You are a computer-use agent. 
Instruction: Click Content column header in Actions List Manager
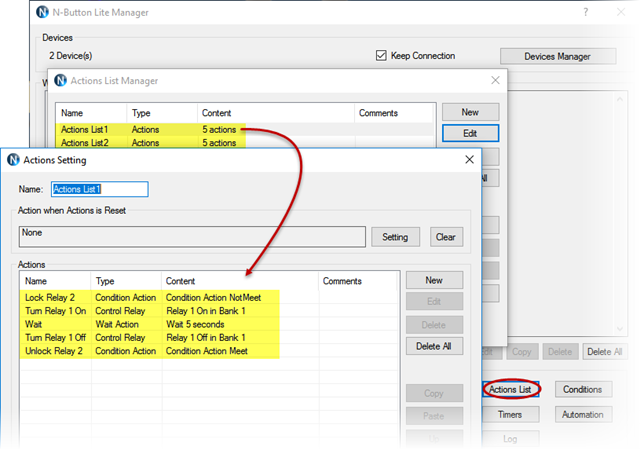pos(276,113)
